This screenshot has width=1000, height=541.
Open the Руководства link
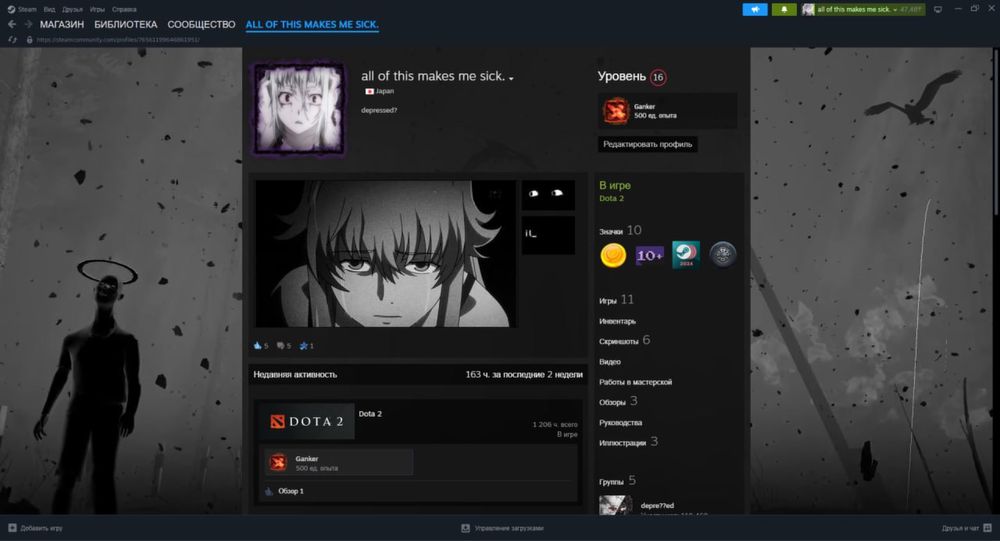point(621,423)
